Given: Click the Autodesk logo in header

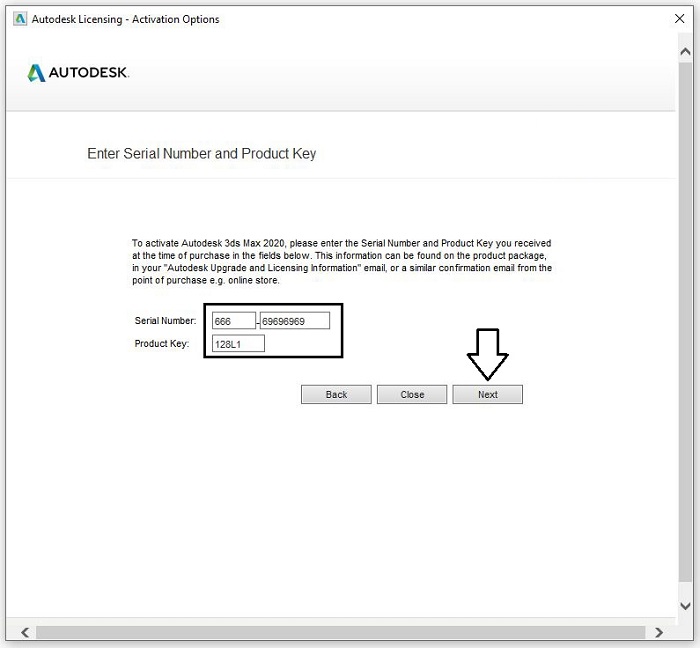Looking at the screenshot, I should tap(78, 73).
